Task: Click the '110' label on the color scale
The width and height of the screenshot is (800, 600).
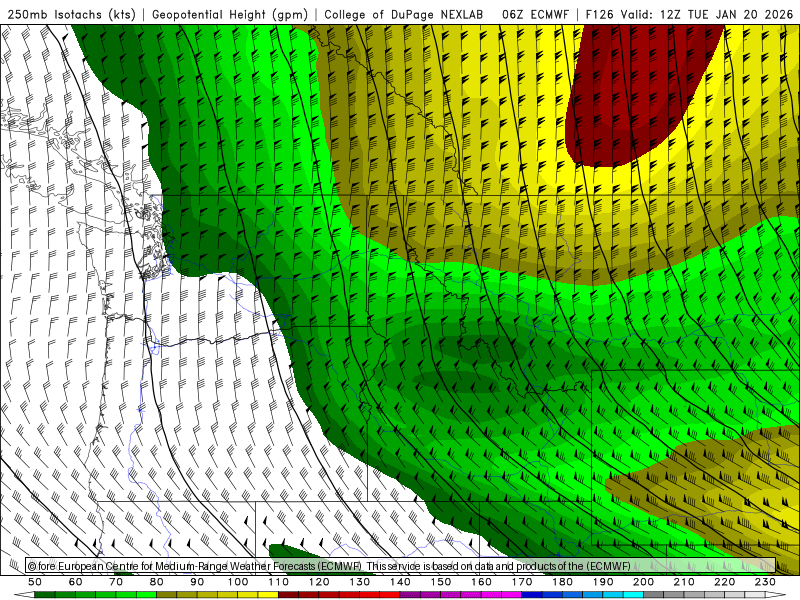Action: [x=279, y=582]
